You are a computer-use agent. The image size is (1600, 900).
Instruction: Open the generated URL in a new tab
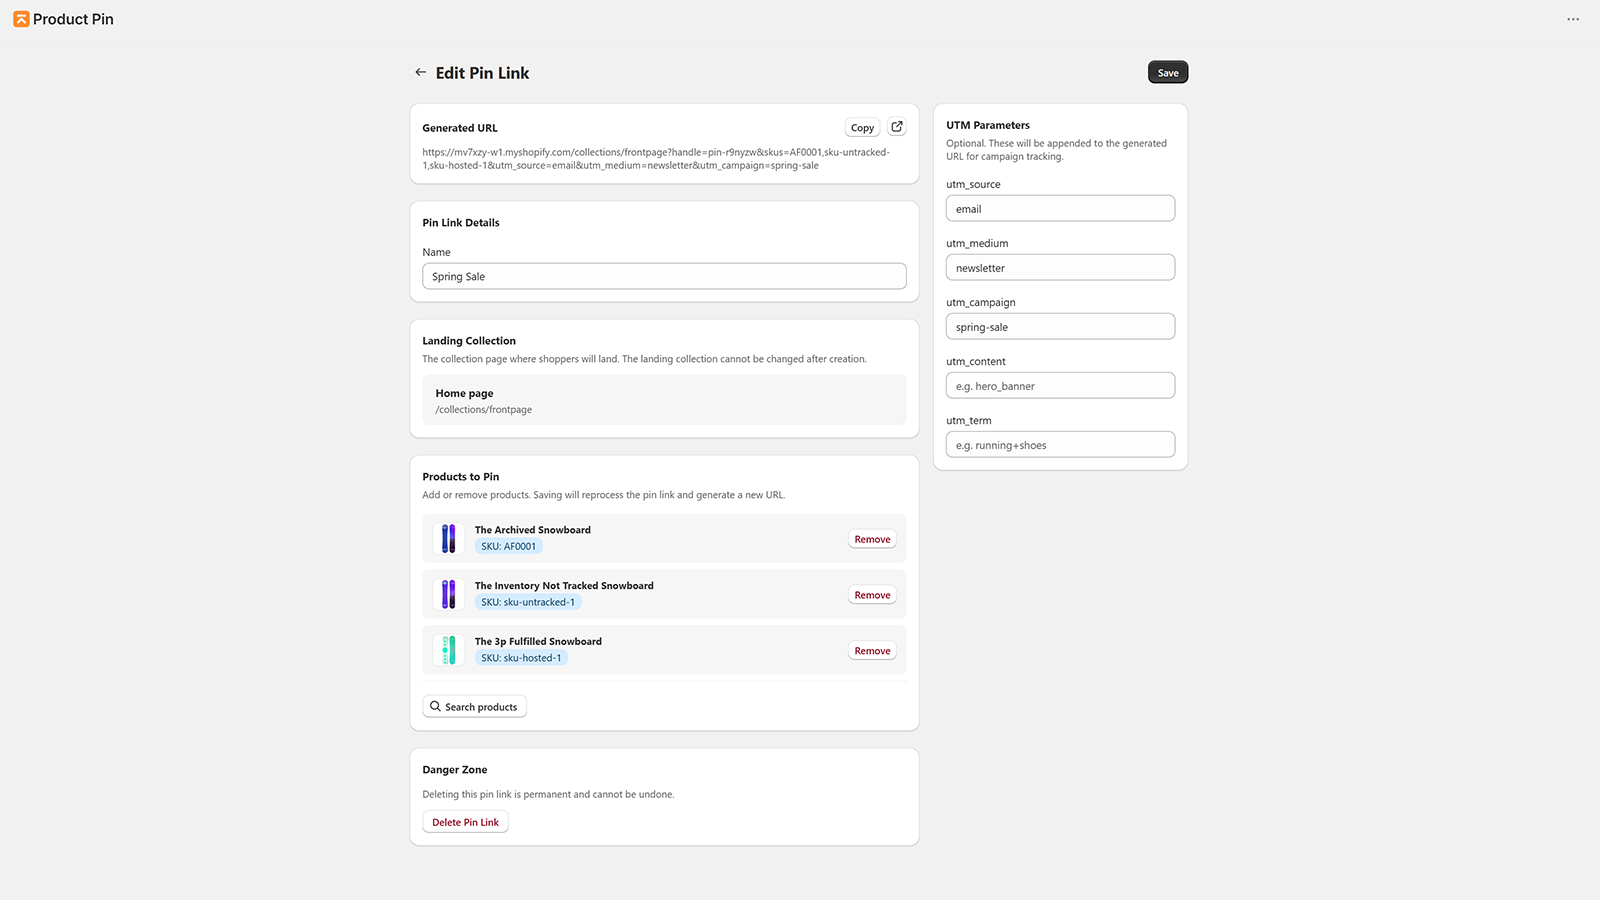(897, 127)
